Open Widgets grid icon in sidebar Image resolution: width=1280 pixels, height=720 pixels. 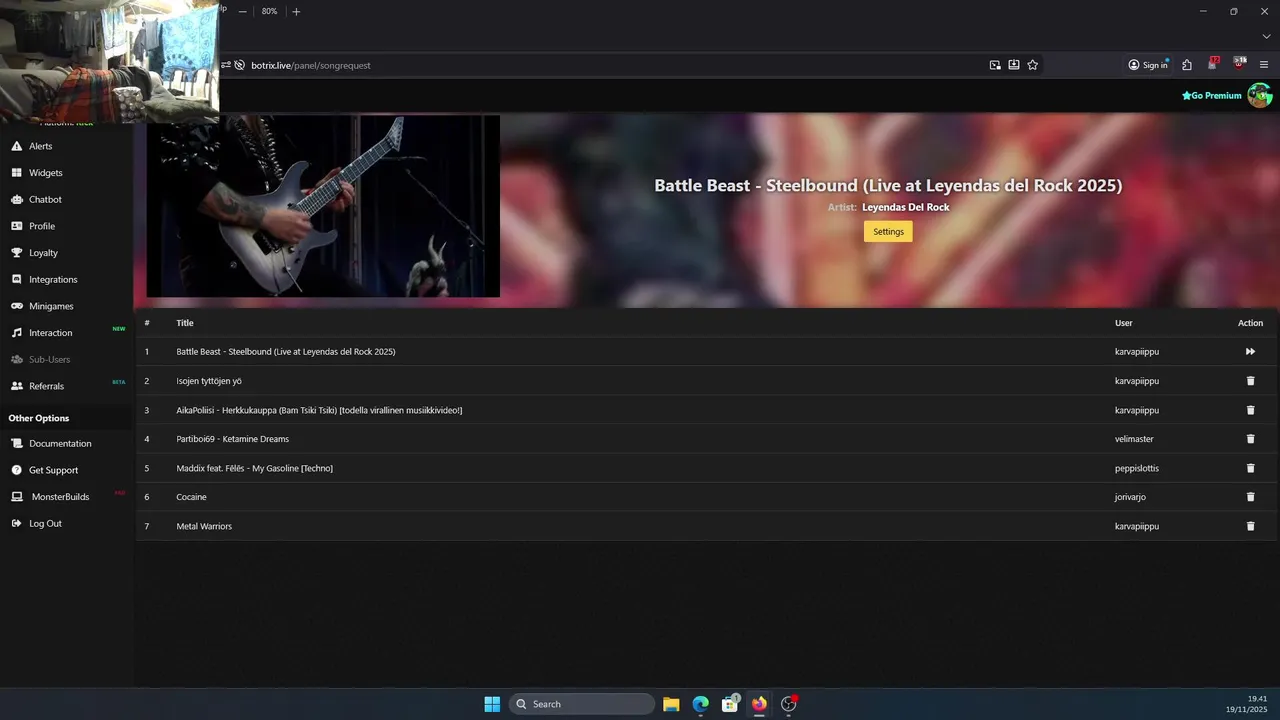point(16,173)
